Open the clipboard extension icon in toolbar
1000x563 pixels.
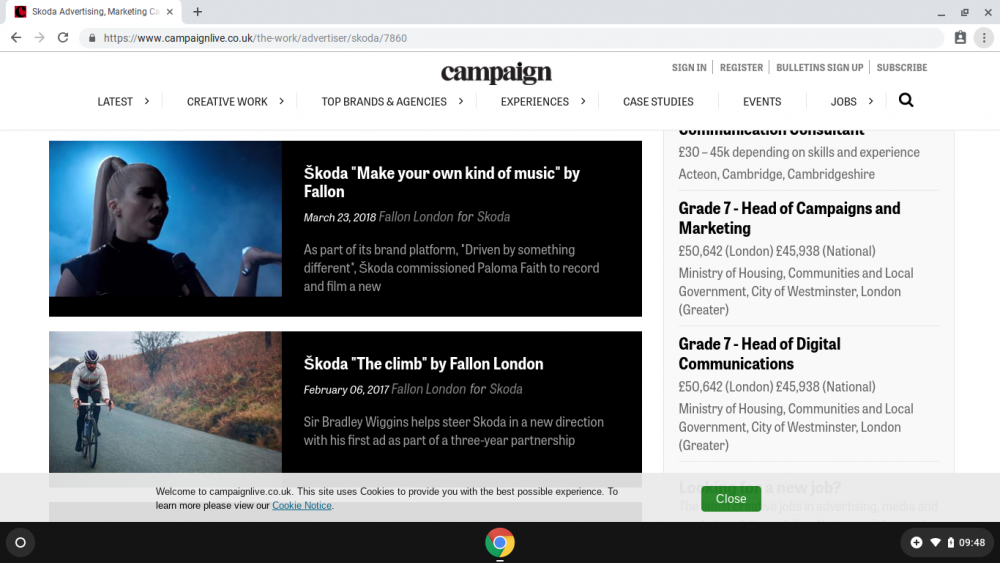pos(960,38)
